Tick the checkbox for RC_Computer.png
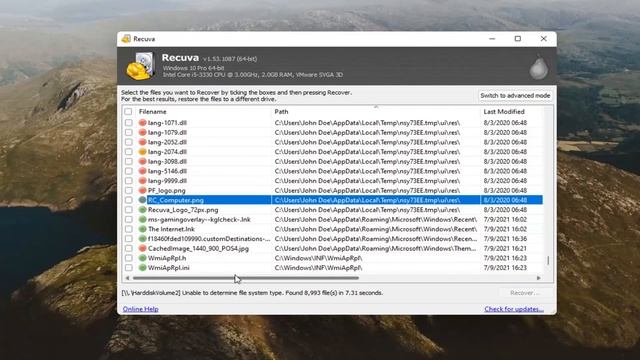Image resolution: width=640 pixels, height=360 pixels. 129,200
